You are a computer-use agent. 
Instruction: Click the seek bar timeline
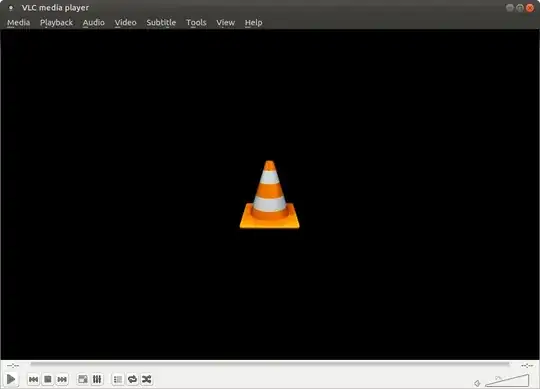point(270,364)
